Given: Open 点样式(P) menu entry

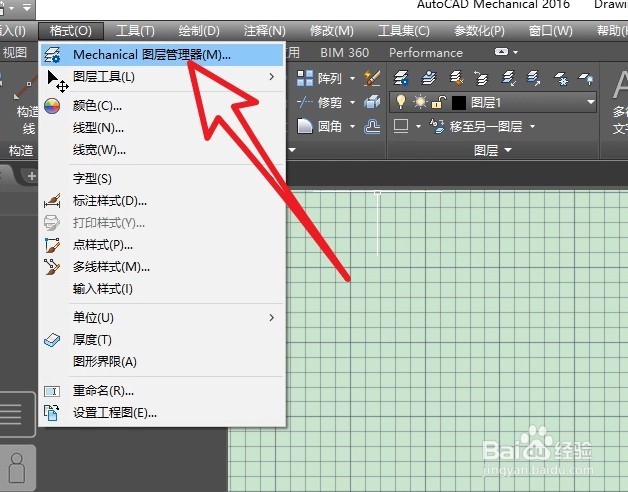Looking at the screenshot, I should 162,245.
